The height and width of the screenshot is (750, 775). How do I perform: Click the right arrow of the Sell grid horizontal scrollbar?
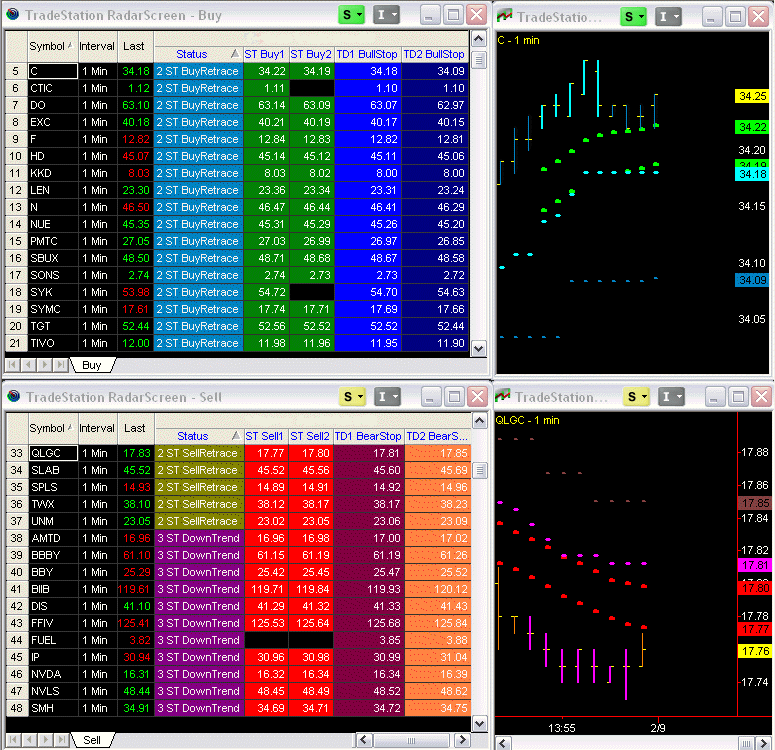click(462, 740)
